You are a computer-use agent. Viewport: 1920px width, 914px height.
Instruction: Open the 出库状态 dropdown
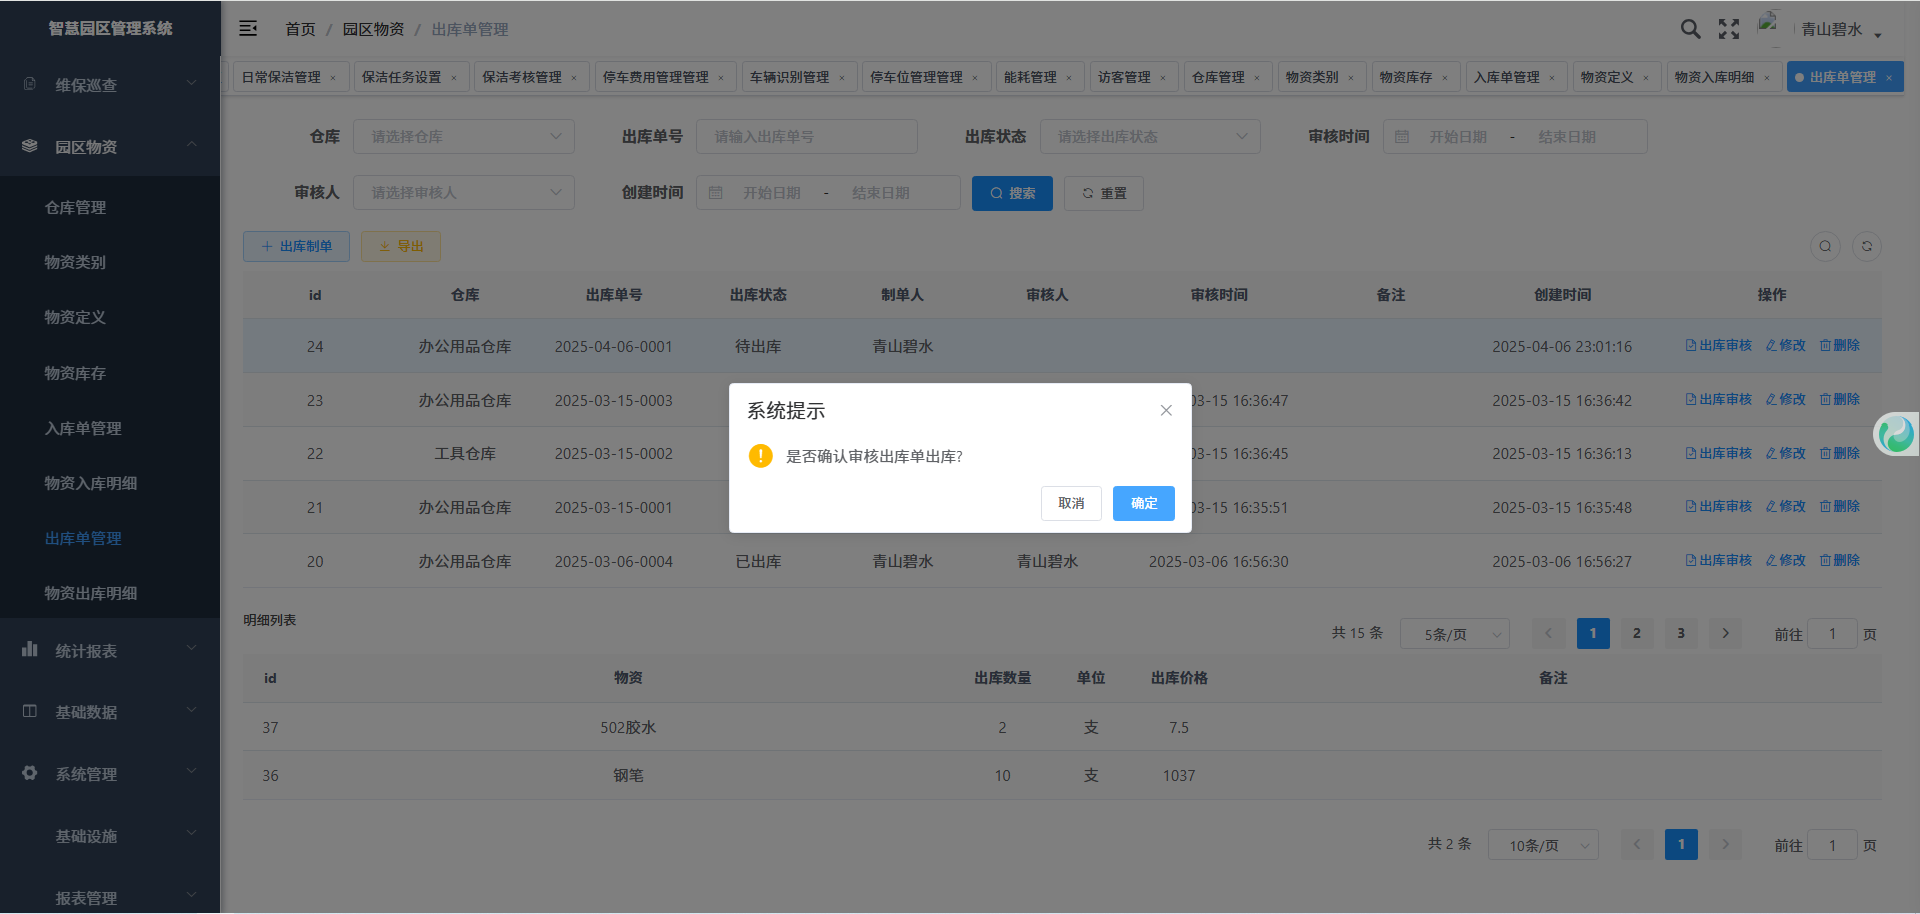[x=1150, y=137]
